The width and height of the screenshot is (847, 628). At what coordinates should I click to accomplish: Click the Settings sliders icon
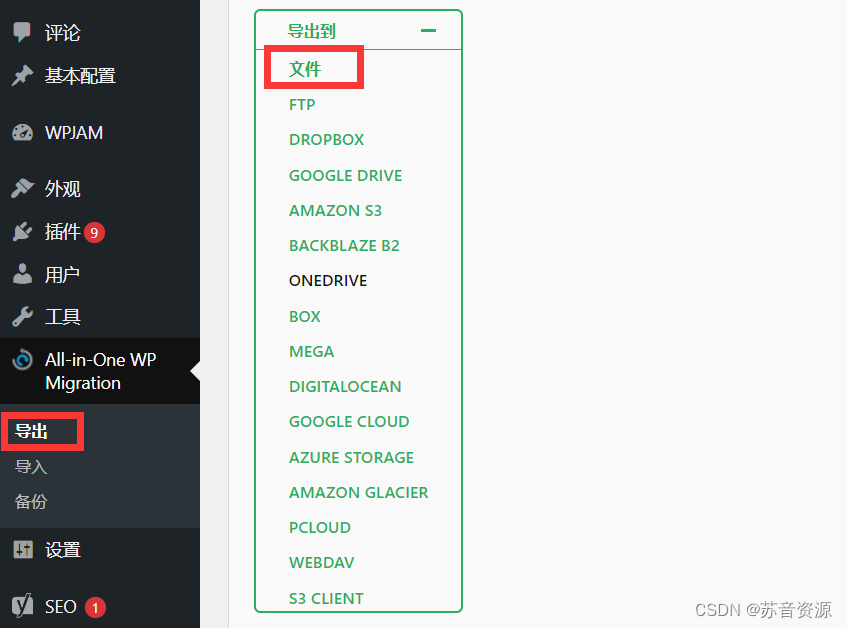tap(22, 549)
